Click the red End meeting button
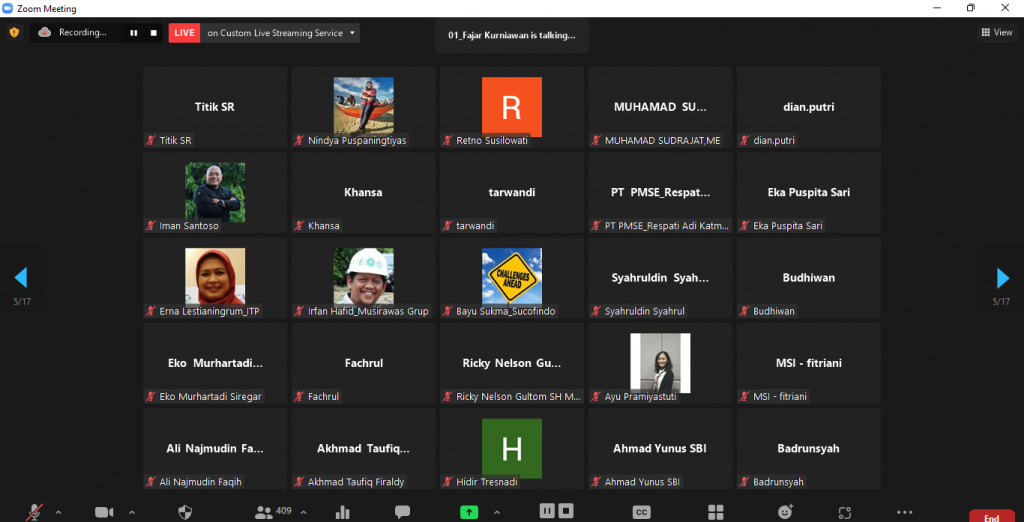The width and height of the screenshot is (1024, 522). [990, 516]
